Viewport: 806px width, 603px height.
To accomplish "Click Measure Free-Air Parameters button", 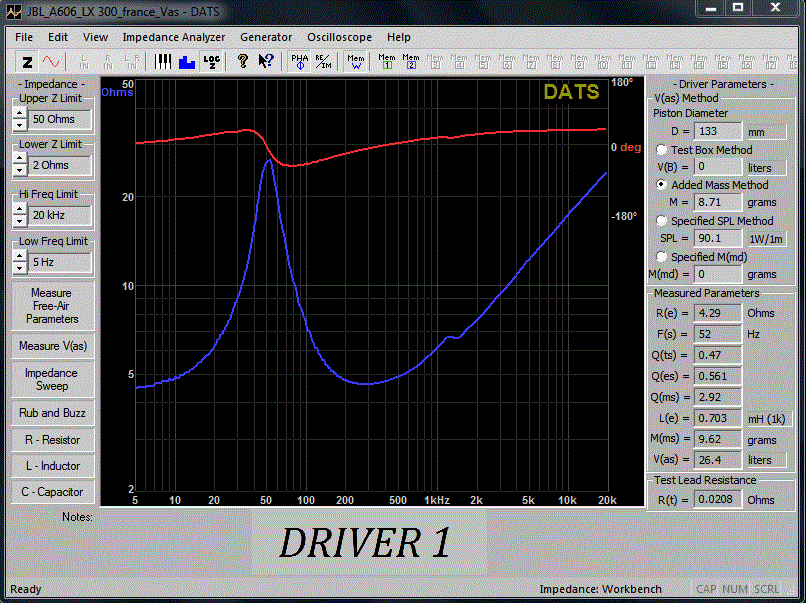I will (52, 306).
